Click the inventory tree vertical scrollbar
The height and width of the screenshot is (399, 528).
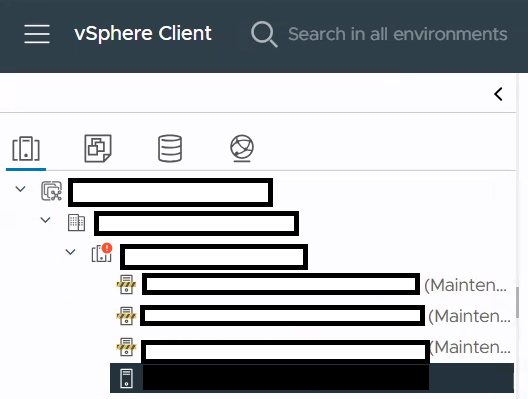tap(518, 302)
